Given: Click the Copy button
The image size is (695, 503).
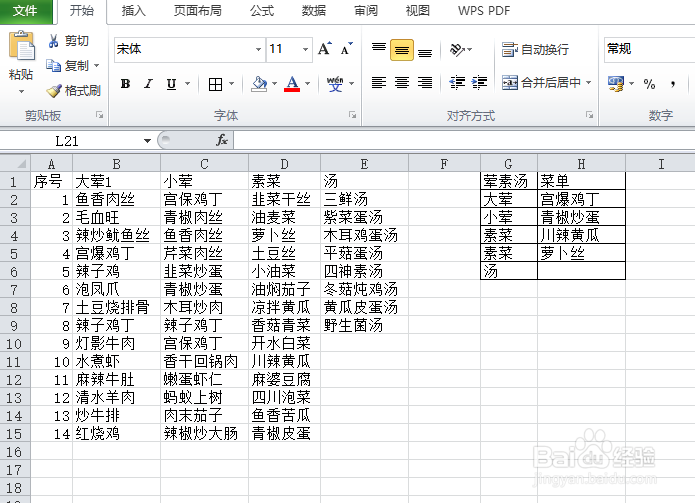Looking at the screenshot, I should (x=67, y=66).
